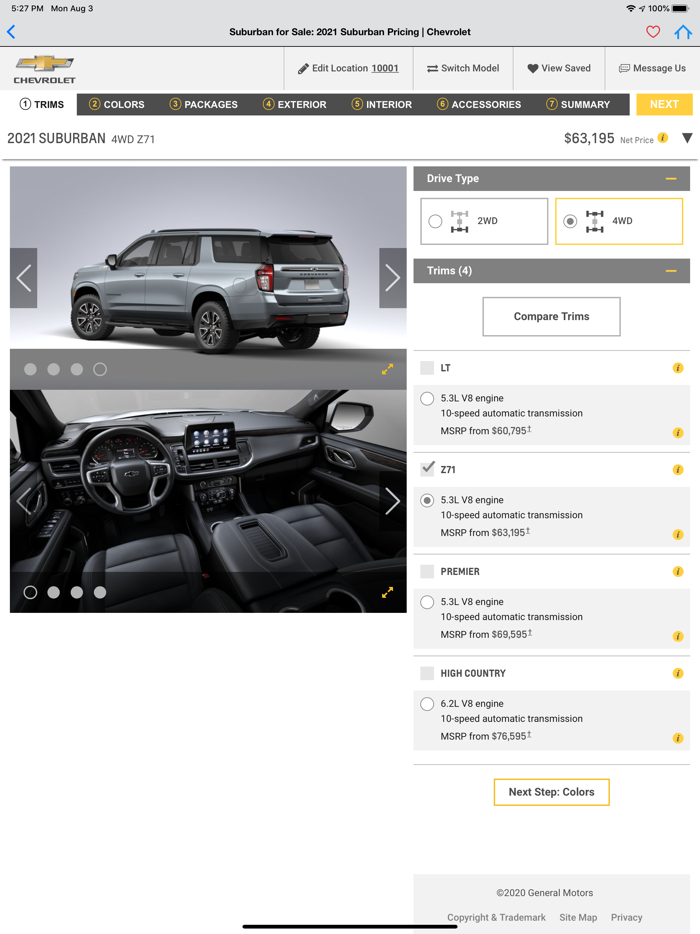The image size is (700, 934).
Task: Click the View Saved heart icon
Action: pos(533,69)
